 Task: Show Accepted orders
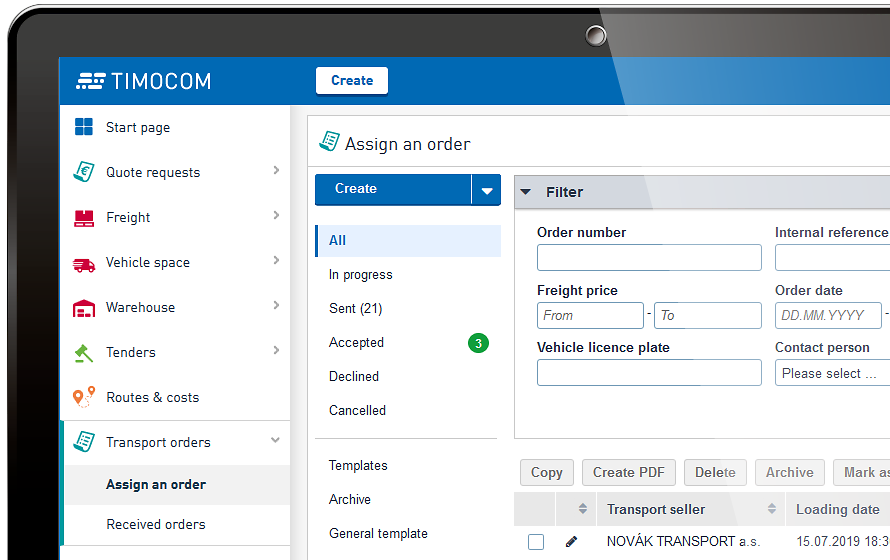pos(356,343)
